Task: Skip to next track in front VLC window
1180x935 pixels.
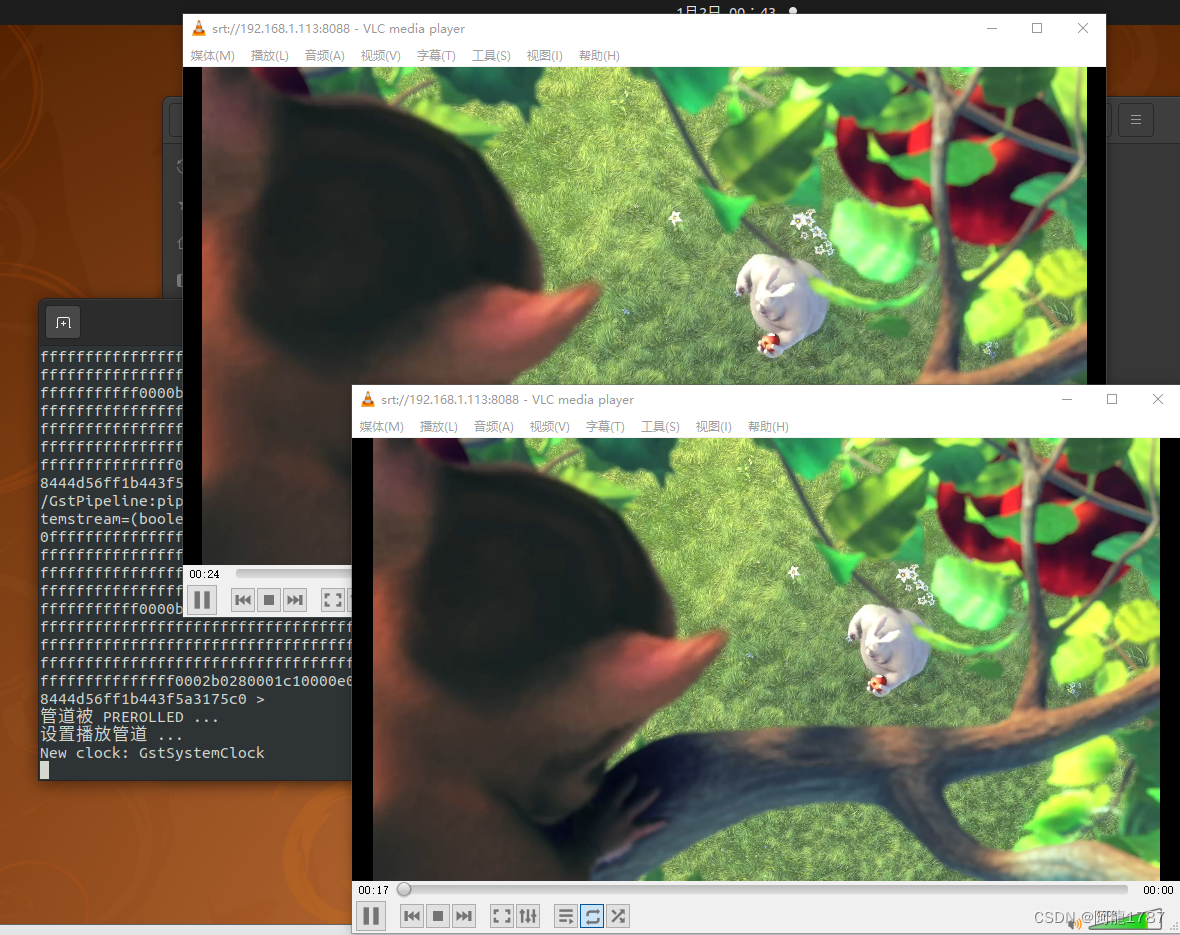Action: point(464,916)
